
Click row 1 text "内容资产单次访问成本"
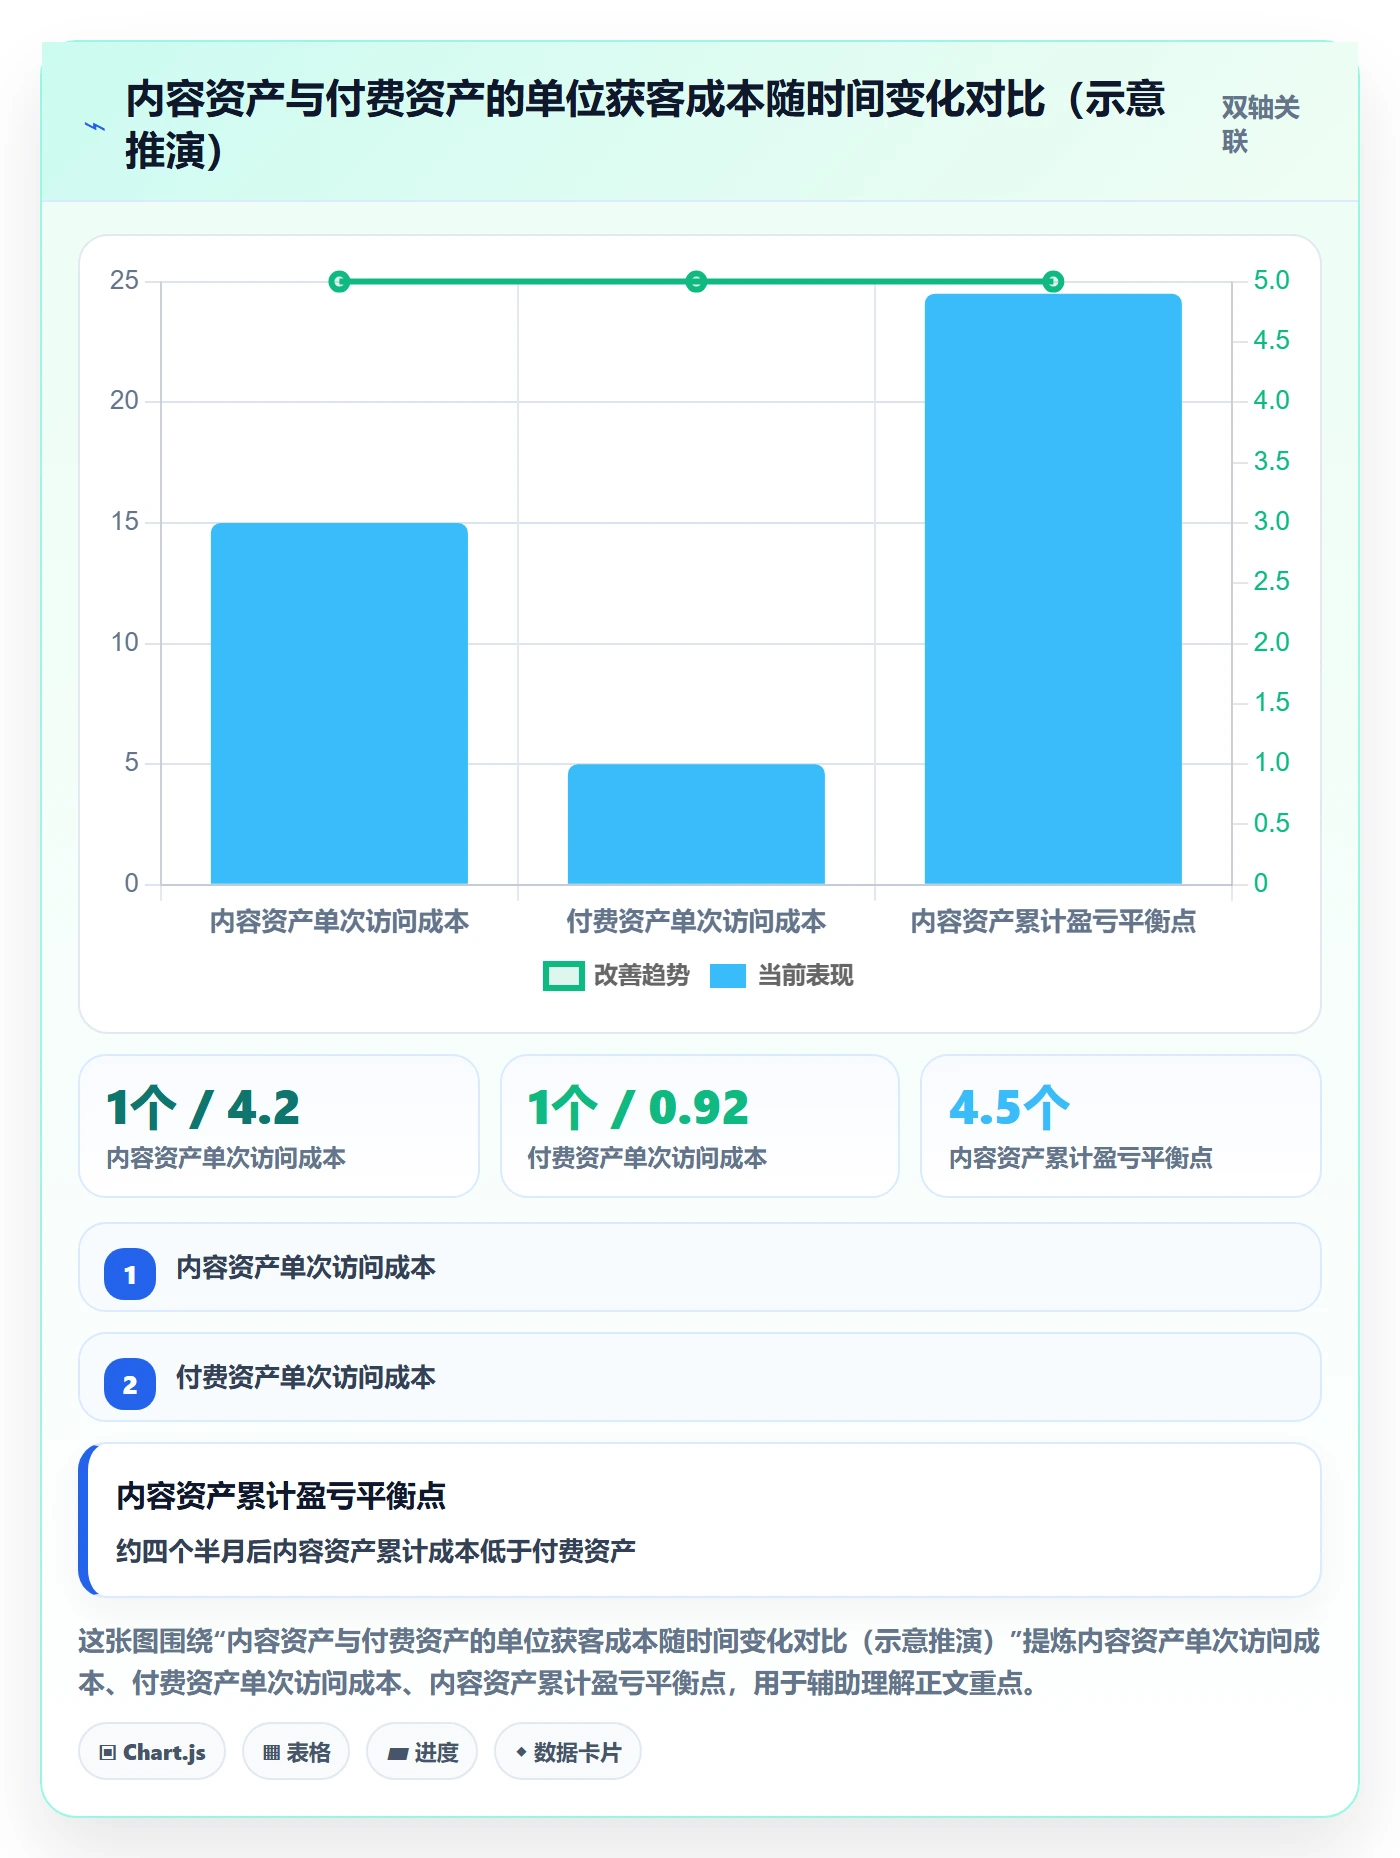point(306,1268)
